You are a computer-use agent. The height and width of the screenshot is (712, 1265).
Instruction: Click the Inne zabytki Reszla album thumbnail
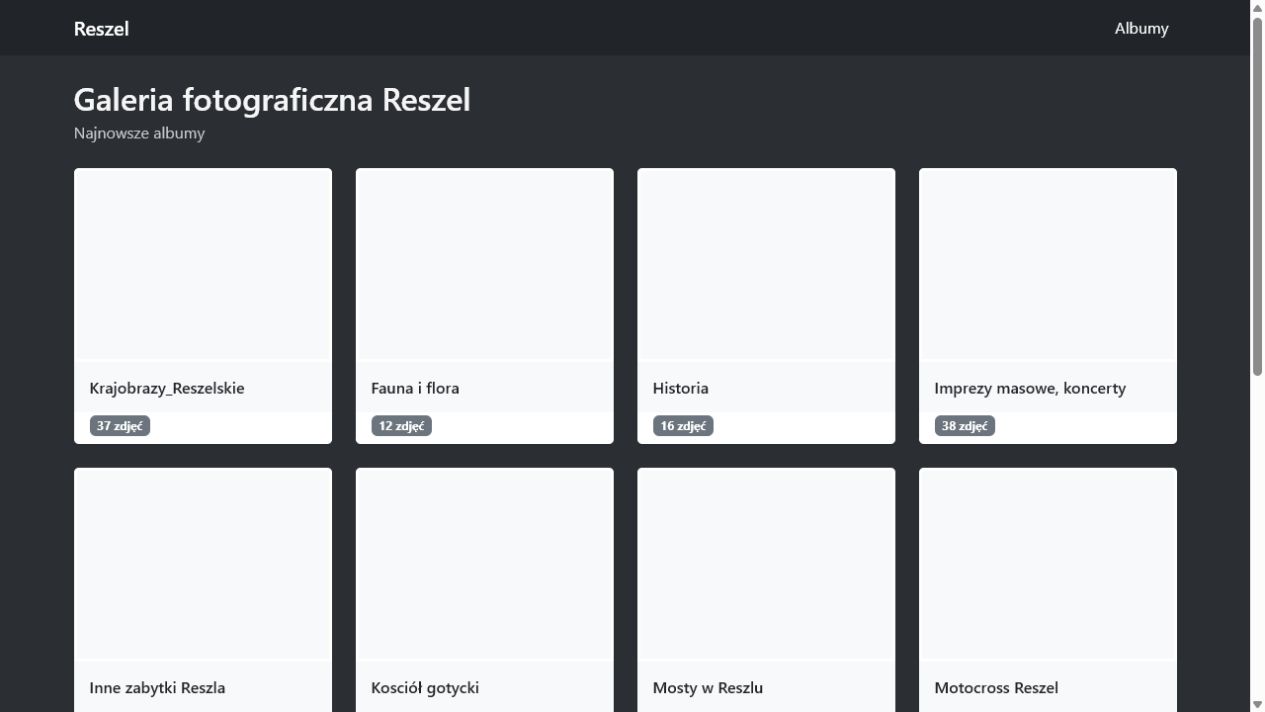203,564
